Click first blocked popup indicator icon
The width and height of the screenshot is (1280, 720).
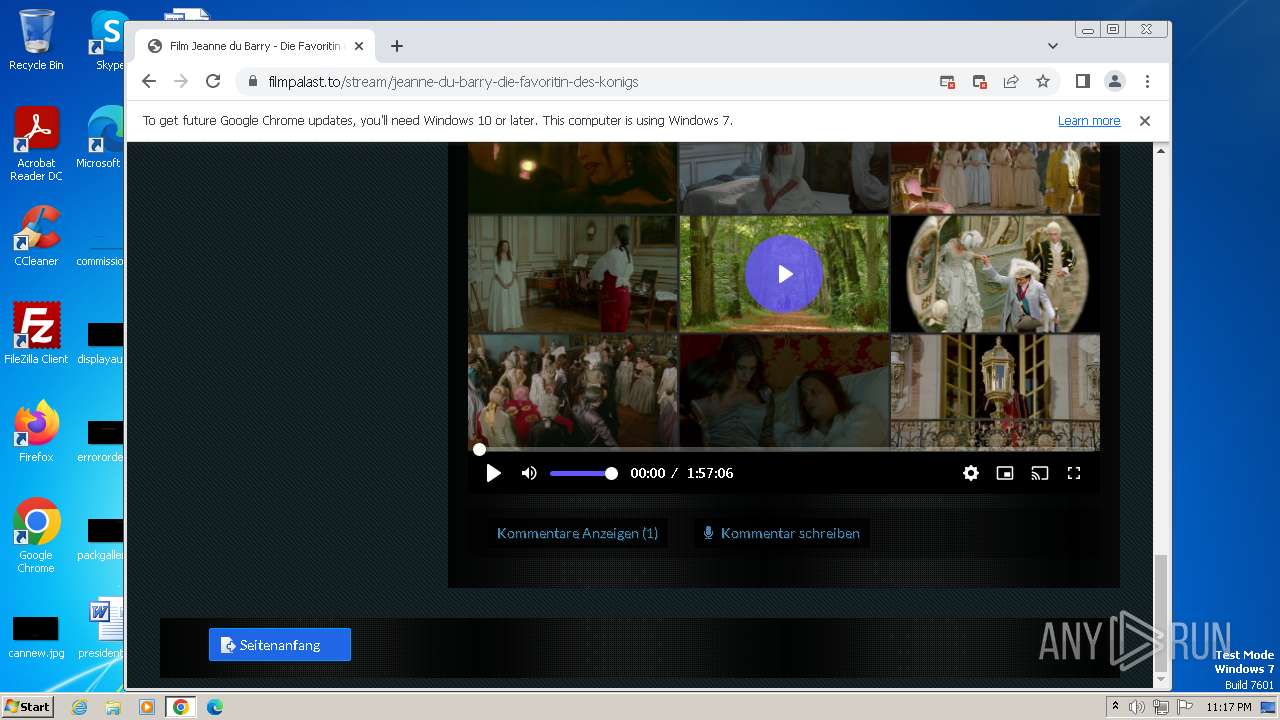point(947,82)
